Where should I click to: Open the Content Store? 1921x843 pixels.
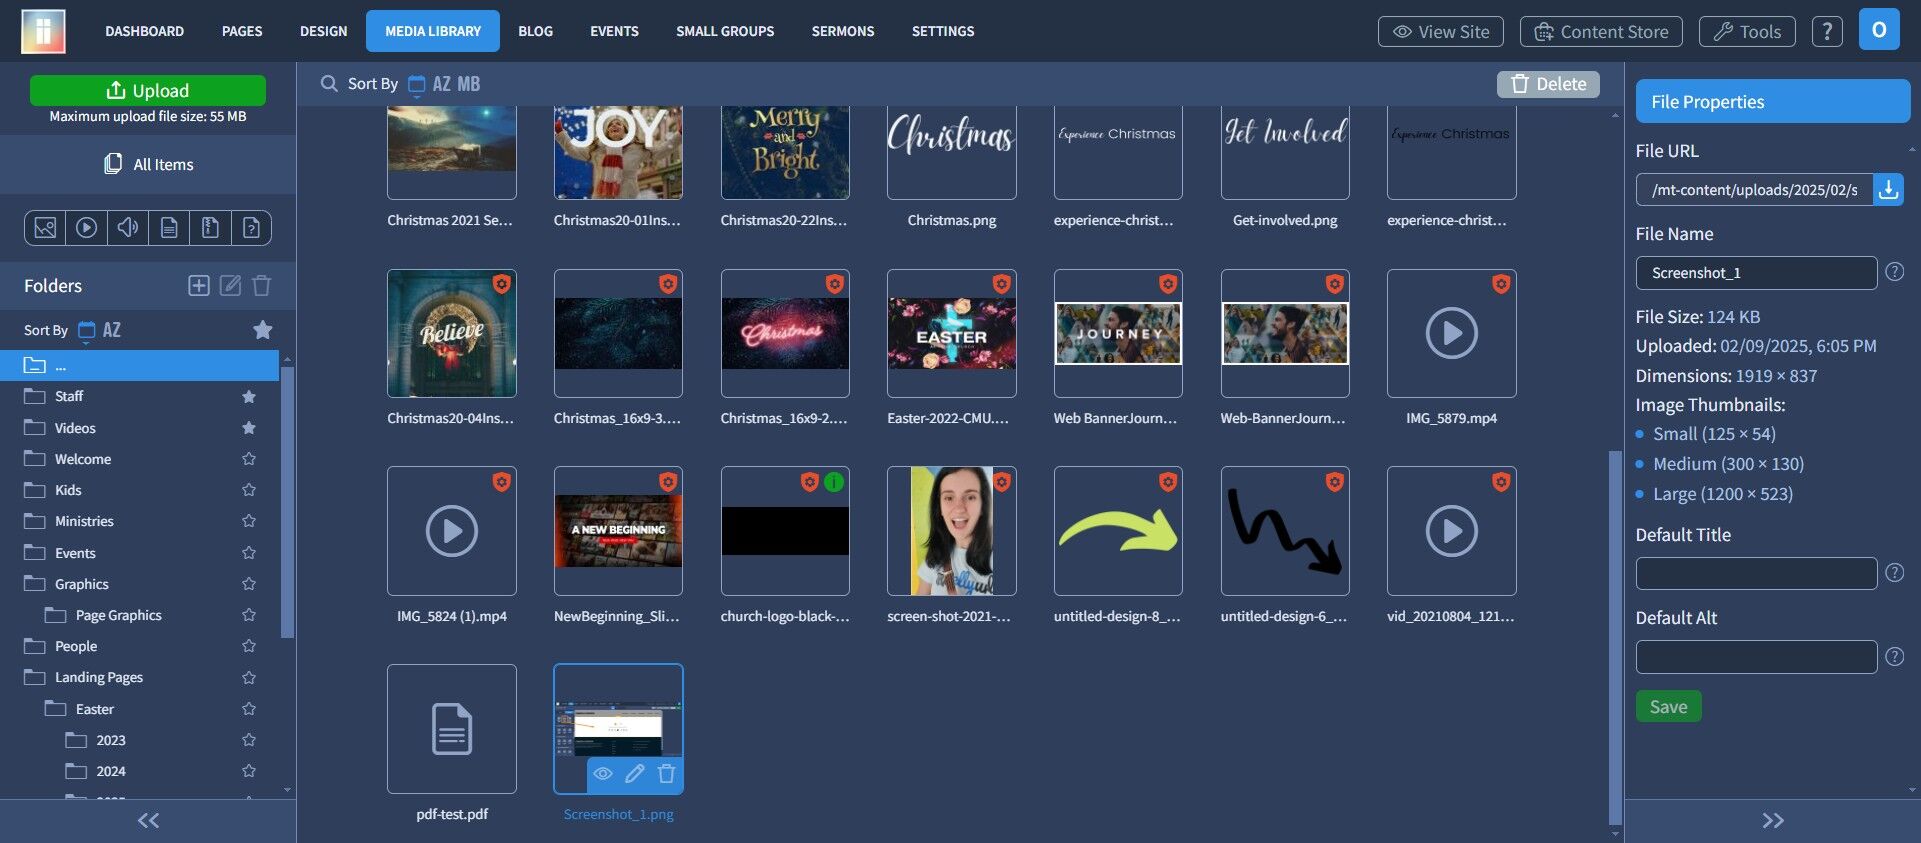pos(1601,31)
